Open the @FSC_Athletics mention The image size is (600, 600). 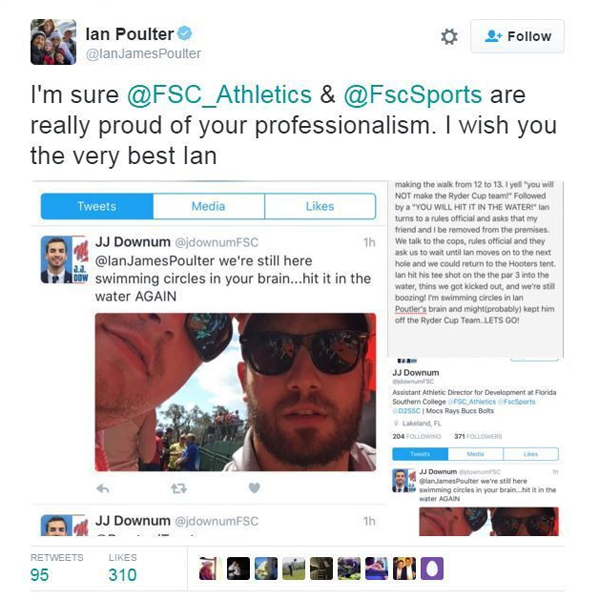(219, 95)
